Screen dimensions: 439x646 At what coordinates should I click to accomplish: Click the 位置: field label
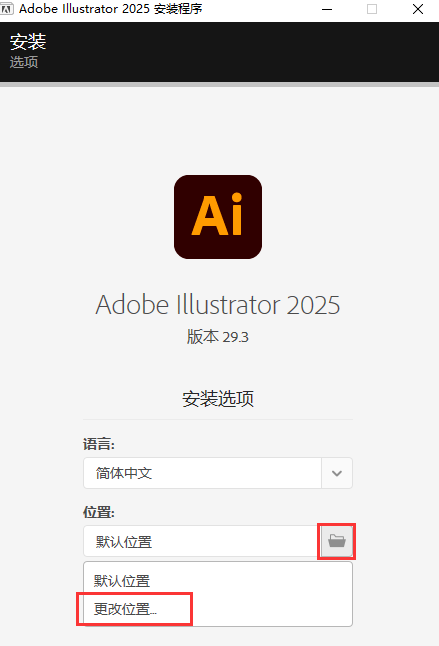click(x=99, y=512)
